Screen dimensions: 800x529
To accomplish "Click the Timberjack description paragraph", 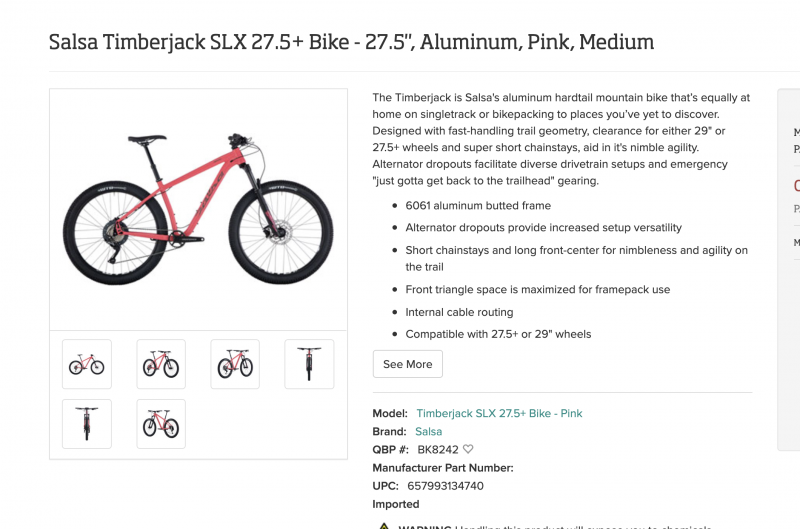I will pos(560,139).
